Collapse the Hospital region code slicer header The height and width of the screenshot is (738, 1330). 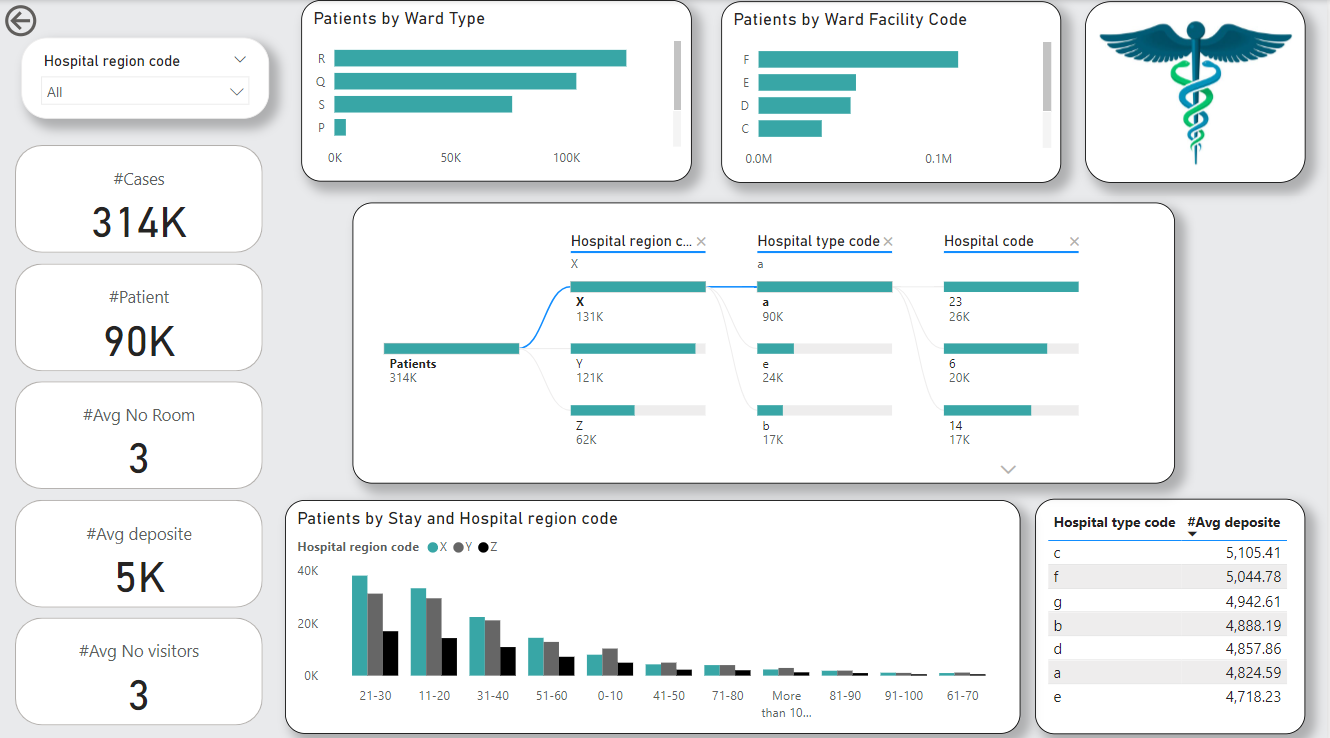coord(239,60)
